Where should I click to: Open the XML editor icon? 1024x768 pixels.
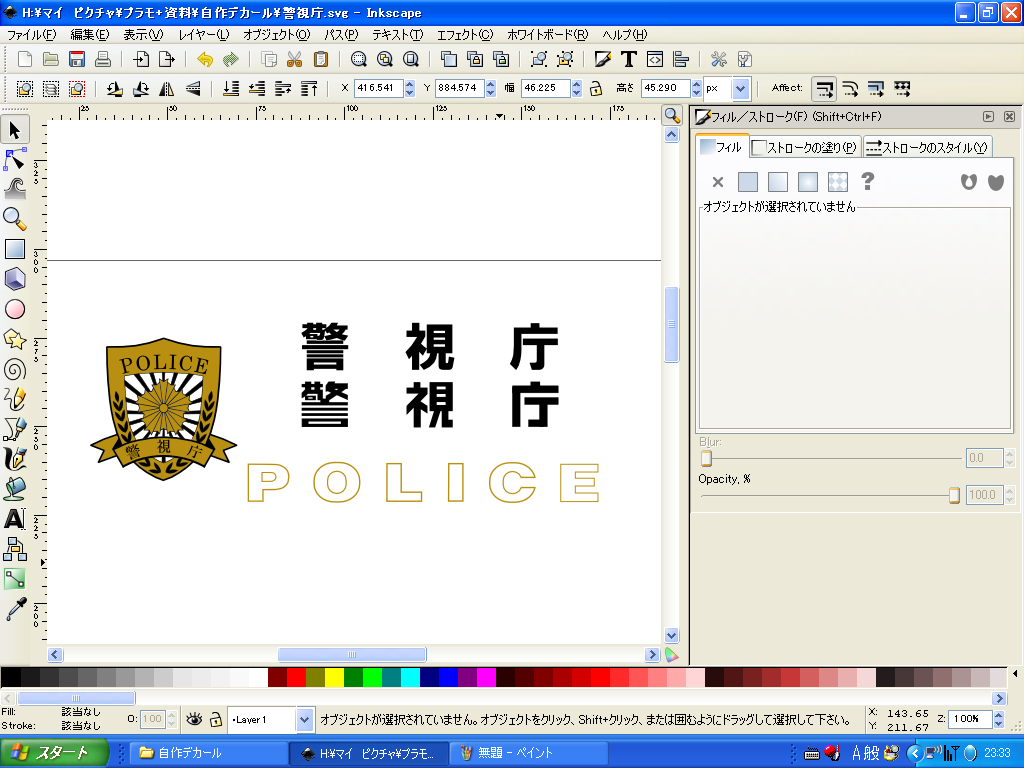pos(655,59)
